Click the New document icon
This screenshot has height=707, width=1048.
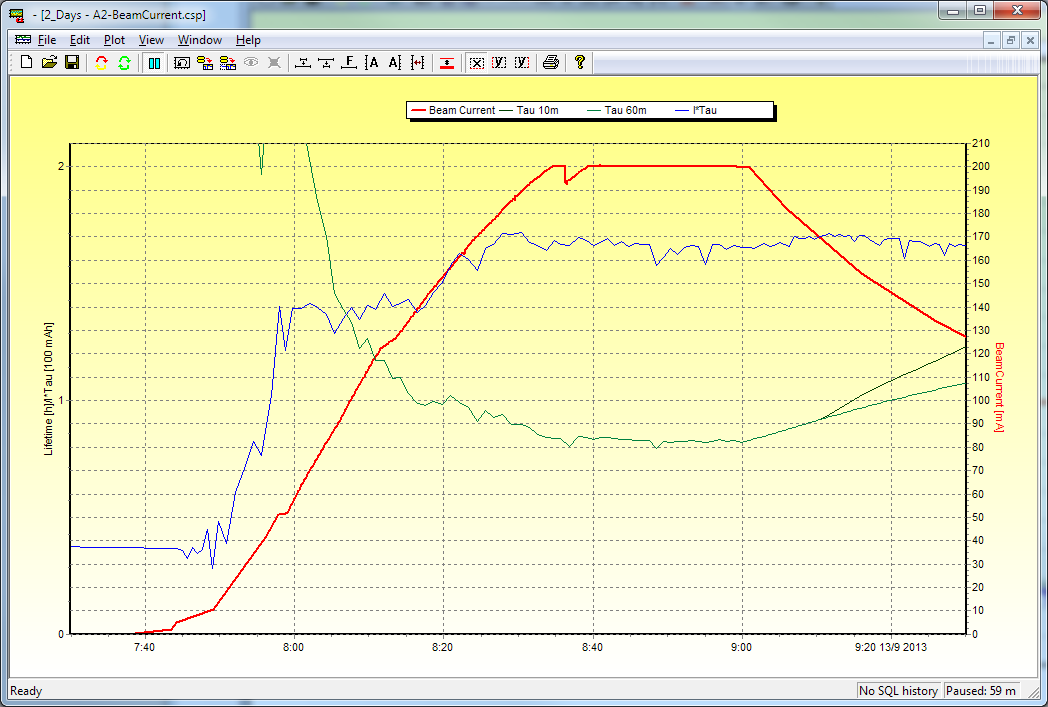pyautogui.click(x=27, y=62)
